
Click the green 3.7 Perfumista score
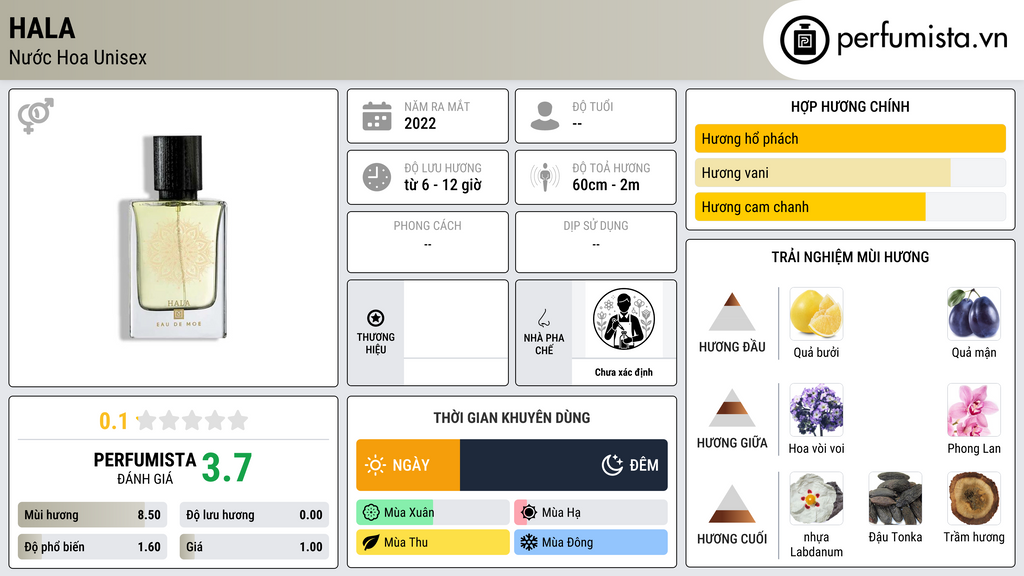pyautogui.click(x=227, y=468)
